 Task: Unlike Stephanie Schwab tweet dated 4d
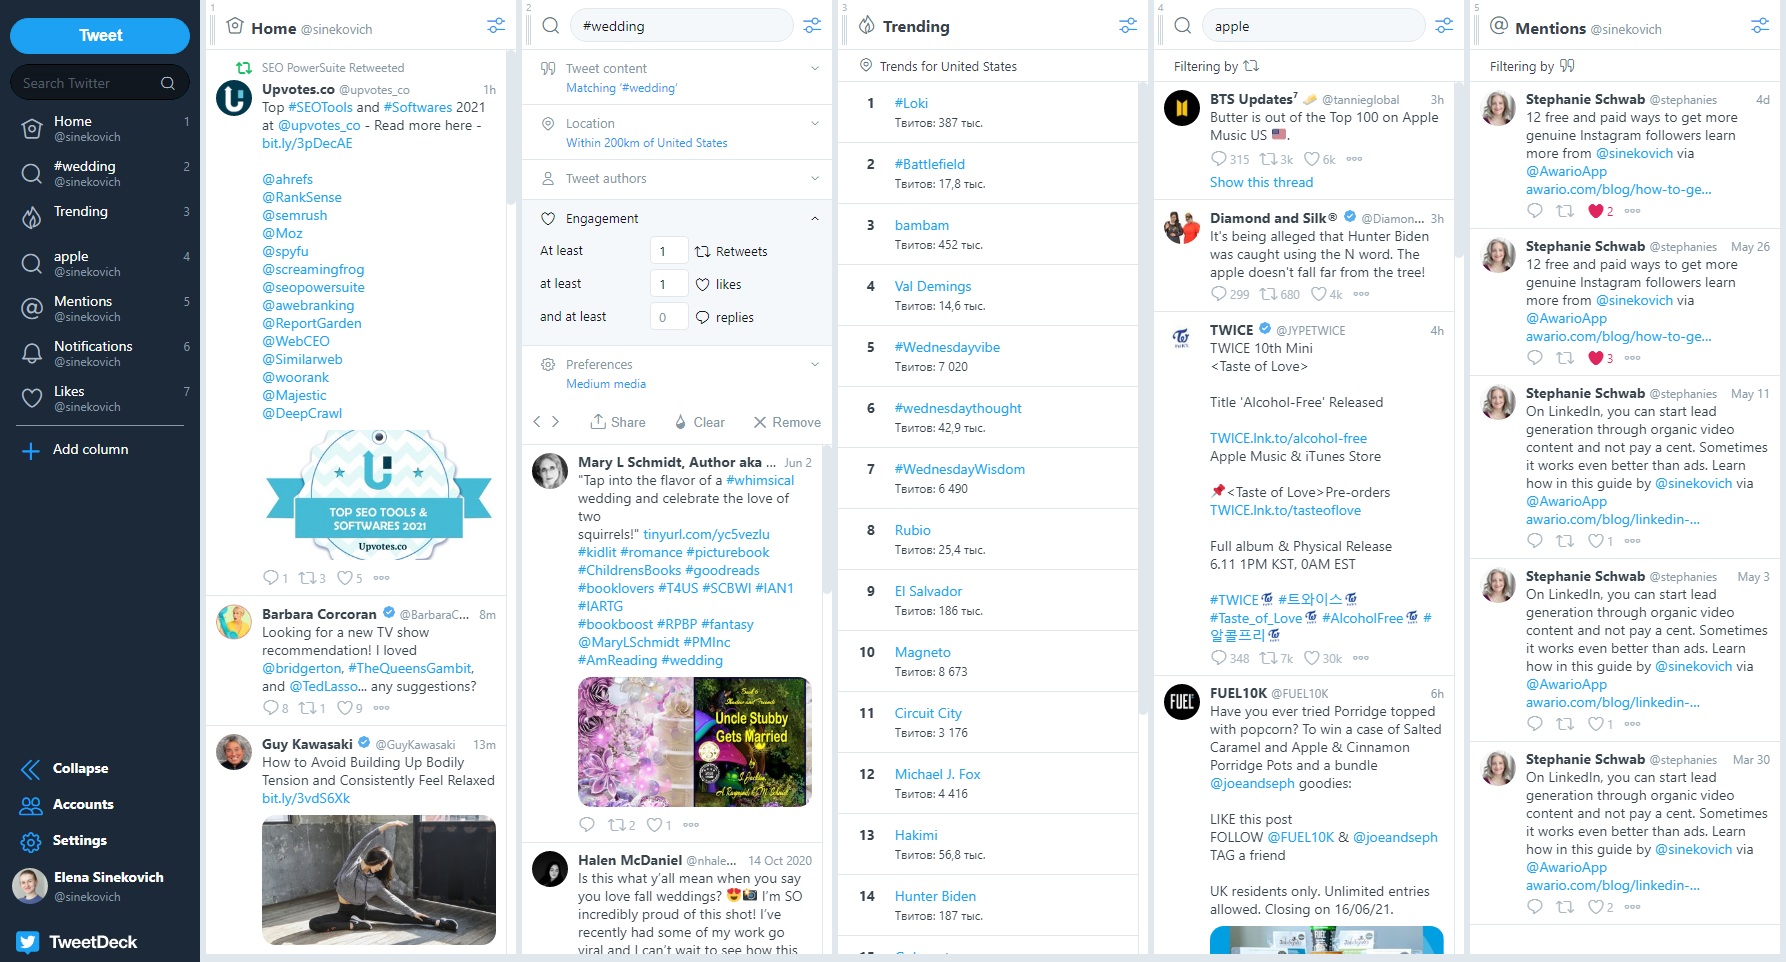coord(1596,210)
